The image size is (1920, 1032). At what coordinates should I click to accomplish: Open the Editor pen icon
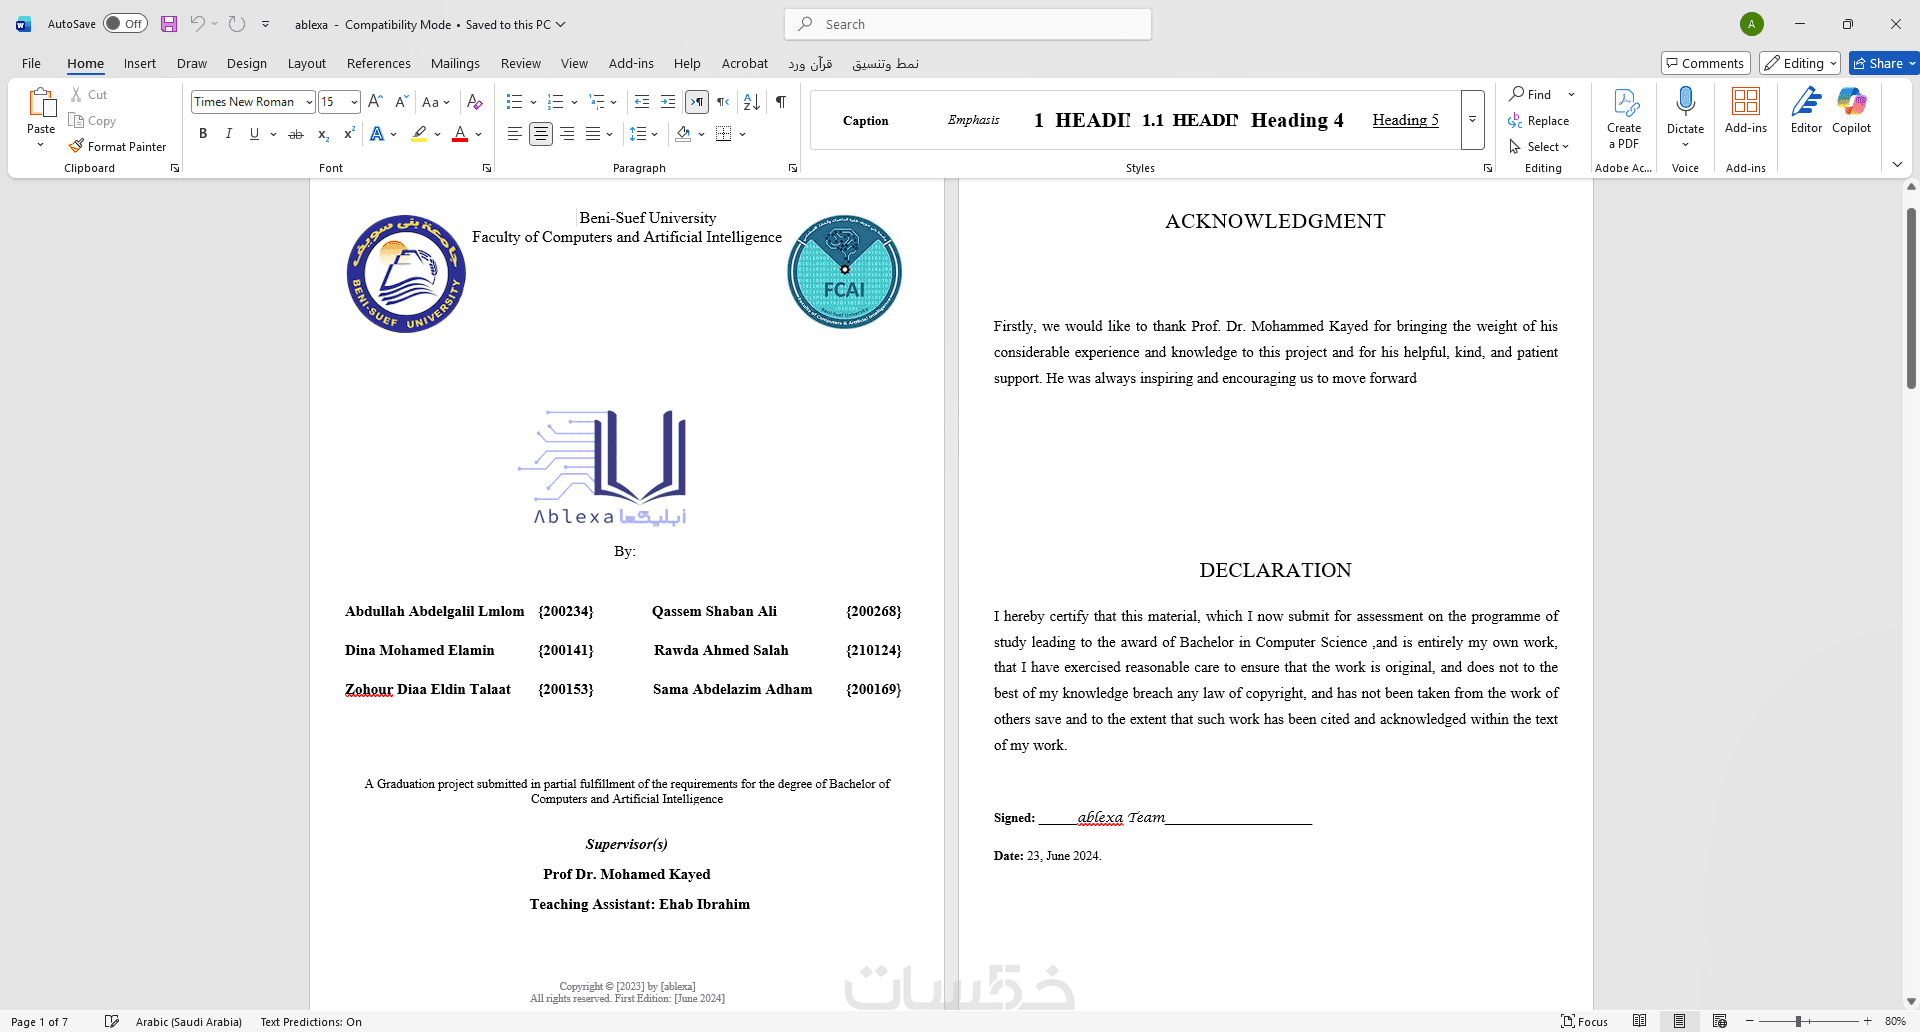pos(1806,102)
